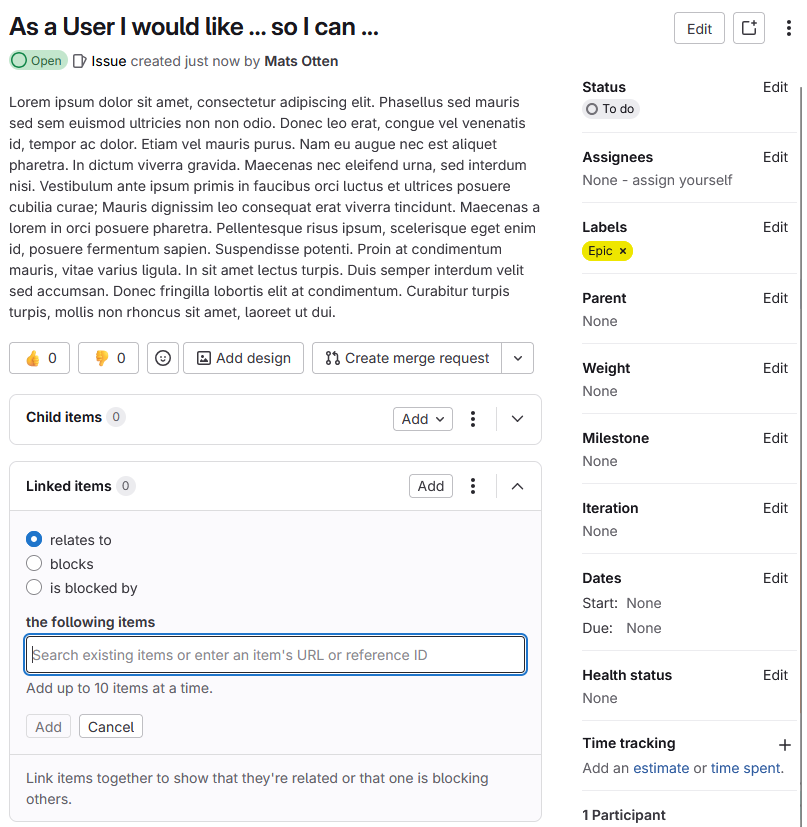Open the Child items Add dropdown
Image resolution: width=807 pixels, height=827 pixels.
click(x=422, y=419)
